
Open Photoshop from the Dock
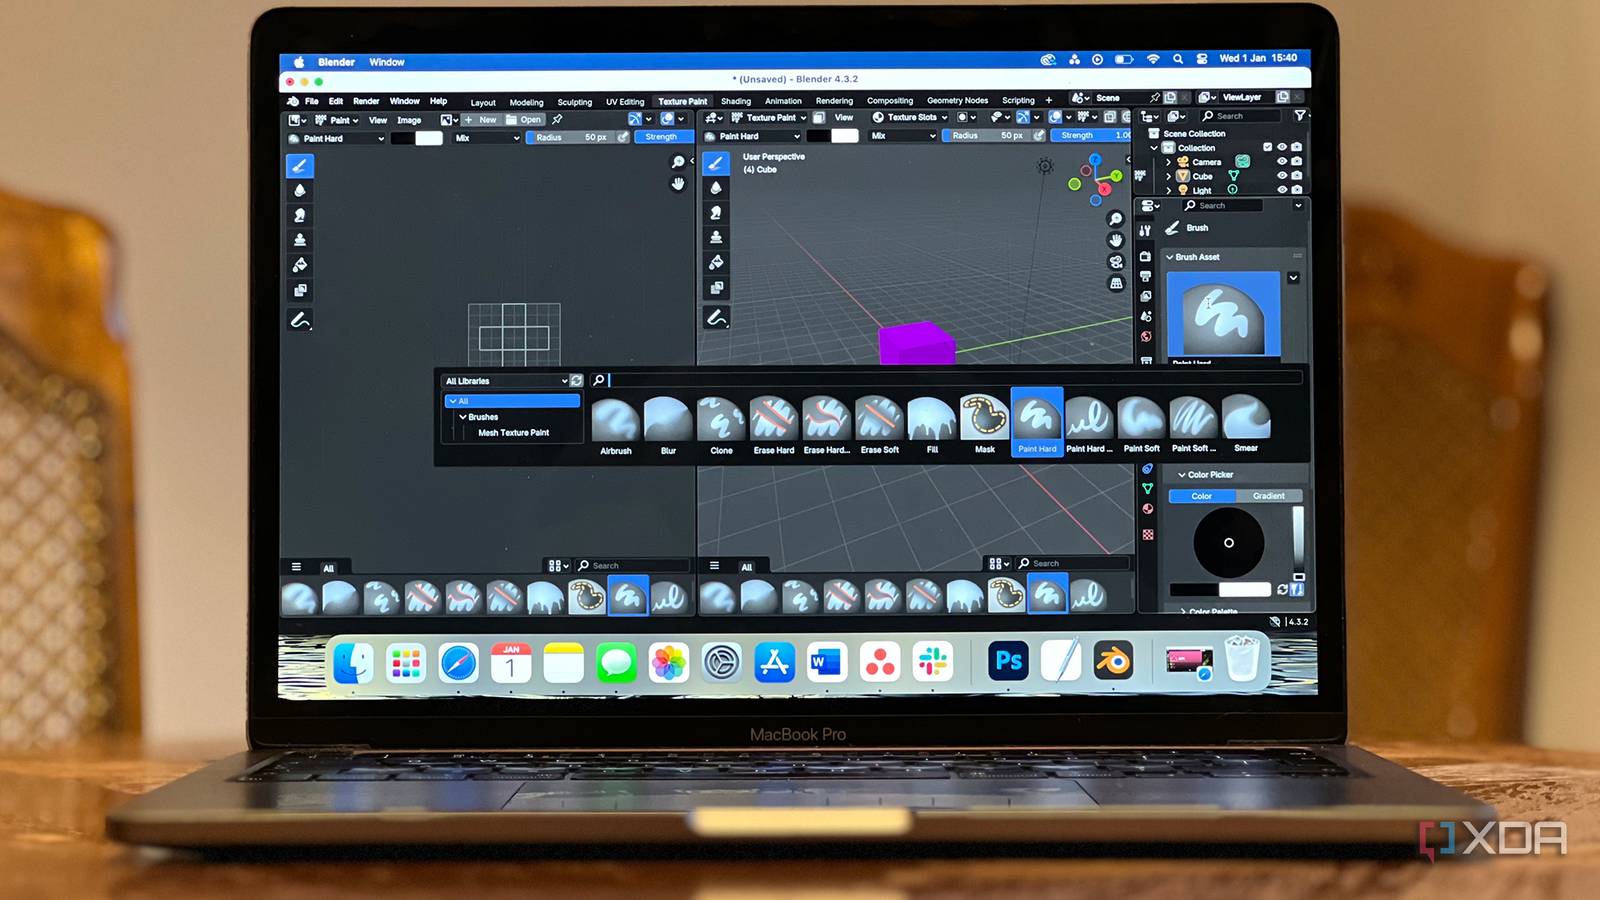[x=1008, y=662]
